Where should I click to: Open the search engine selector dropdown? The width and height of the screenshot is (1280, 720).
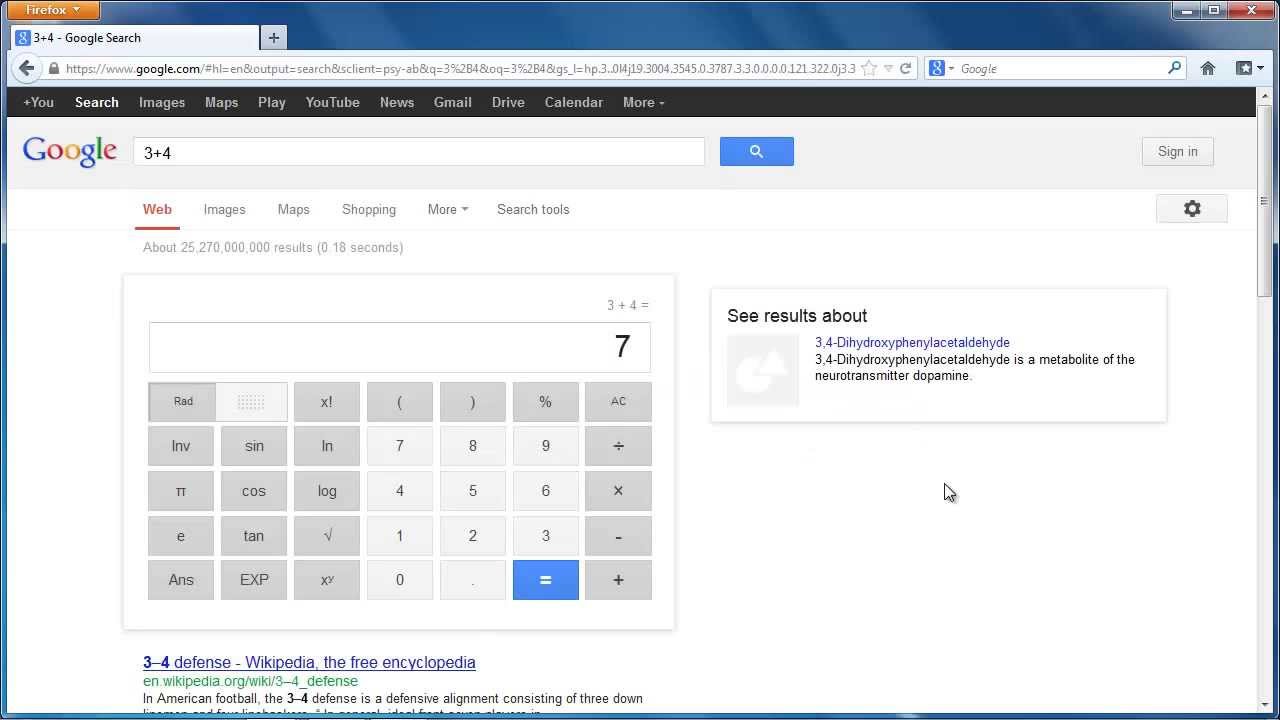[x=942, y=68]
